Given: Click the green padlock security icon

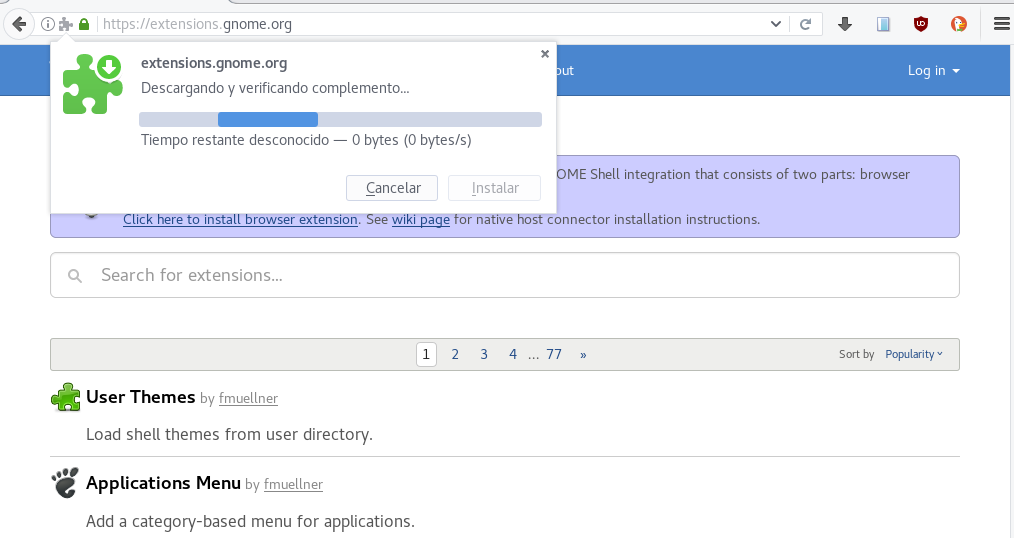Looking at the screenshot, I should [x=84, y=25].
